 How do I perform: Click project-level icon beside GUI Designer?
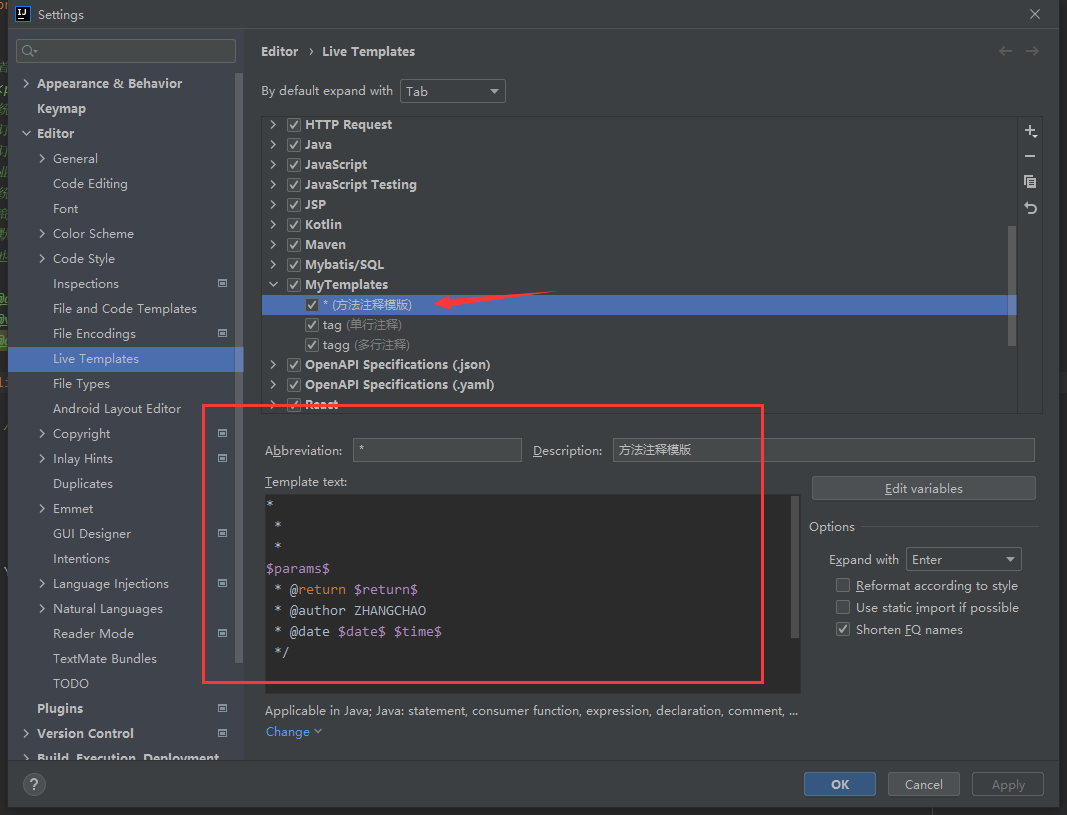pyautogui.click(x=223, y=533)
